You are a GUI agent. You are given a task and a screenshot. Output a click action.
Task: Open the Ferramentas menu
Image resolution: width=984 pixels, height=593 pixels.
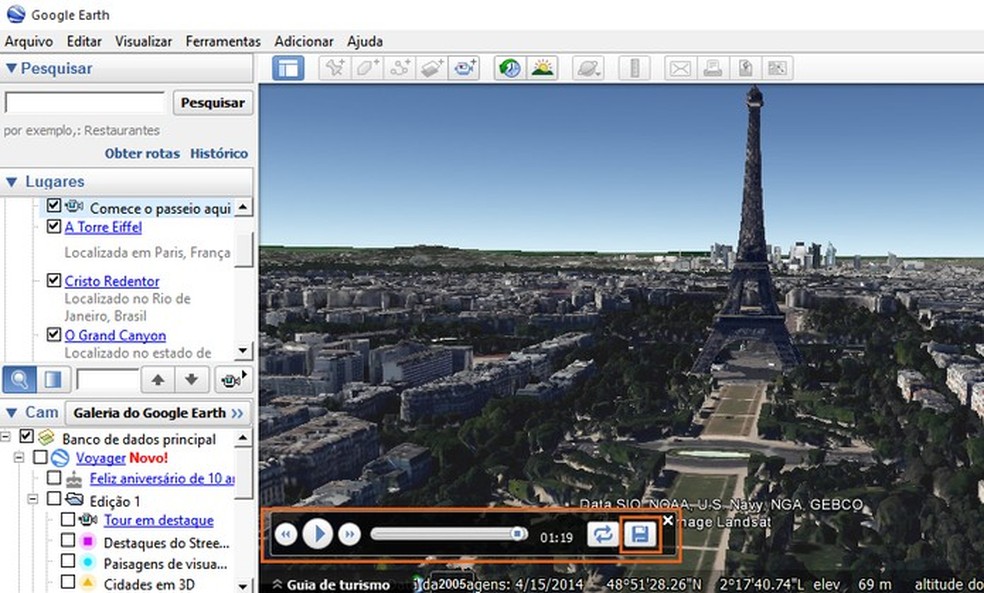(222, 41)
